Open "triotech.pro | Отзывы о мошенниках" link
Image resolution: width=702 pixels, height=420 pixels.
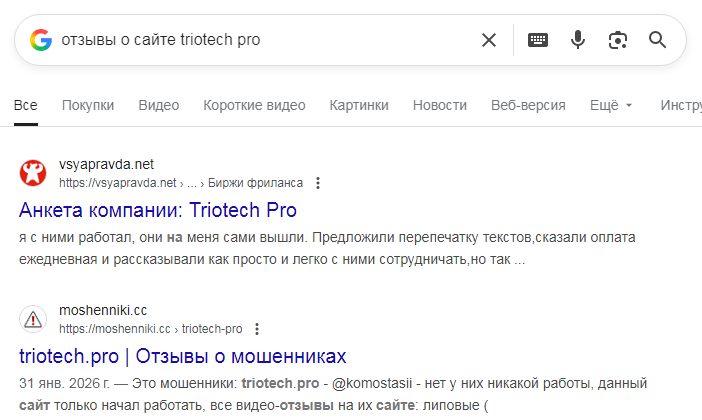click(x=182, y=356)
